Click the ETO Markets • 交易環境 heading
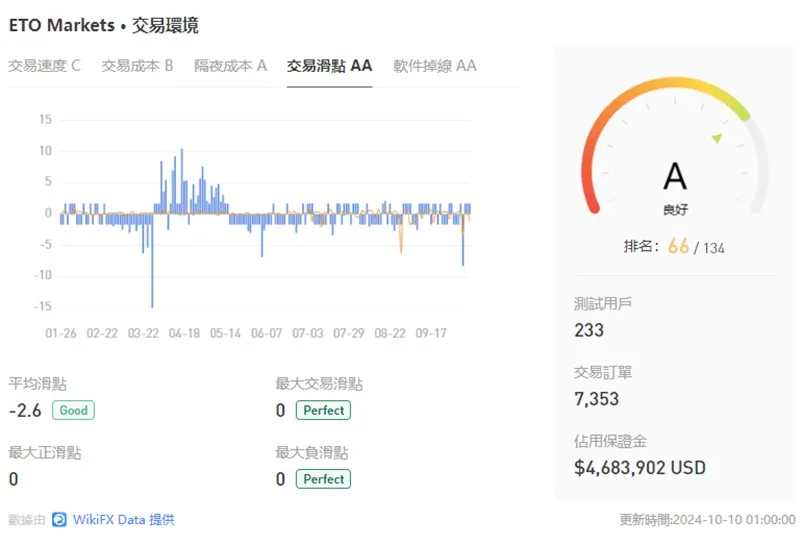Image resolution: width=802 pixels, height=544 pixels. (103, 25)
